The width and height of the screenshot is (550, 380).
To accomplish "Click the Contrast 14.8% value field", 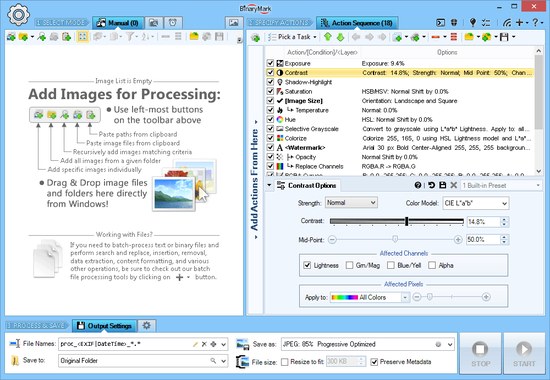I will tap(483, 222).
